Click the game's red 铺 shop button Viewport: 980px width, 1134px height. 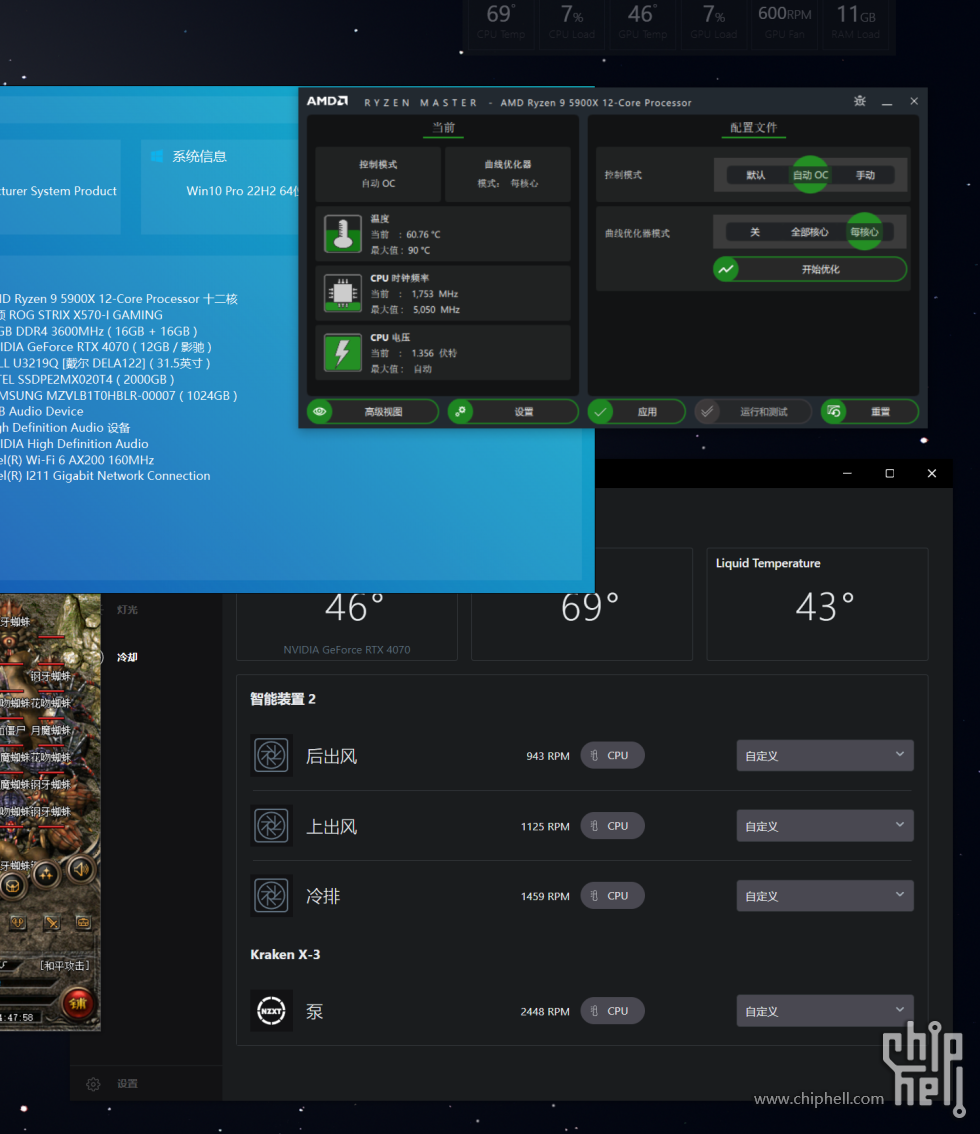pyautogui.click(x=78, y=1003)
